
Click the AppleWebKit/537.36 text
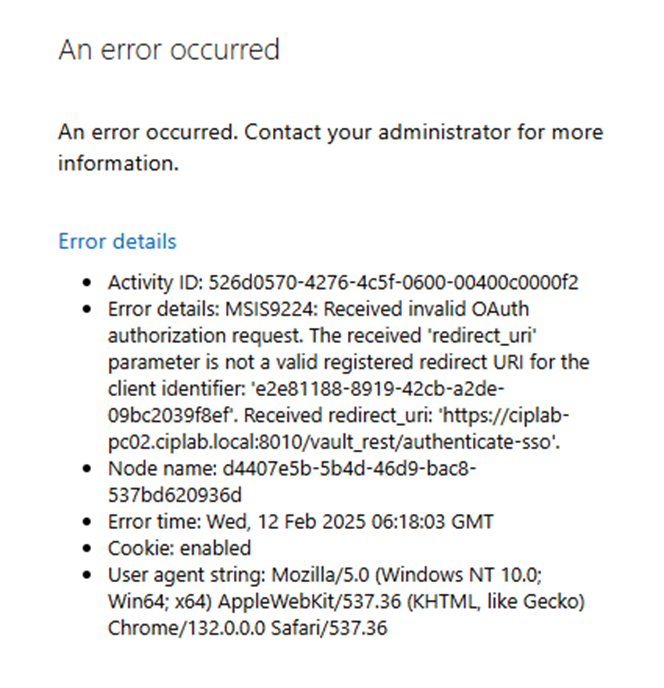(309, 601)
